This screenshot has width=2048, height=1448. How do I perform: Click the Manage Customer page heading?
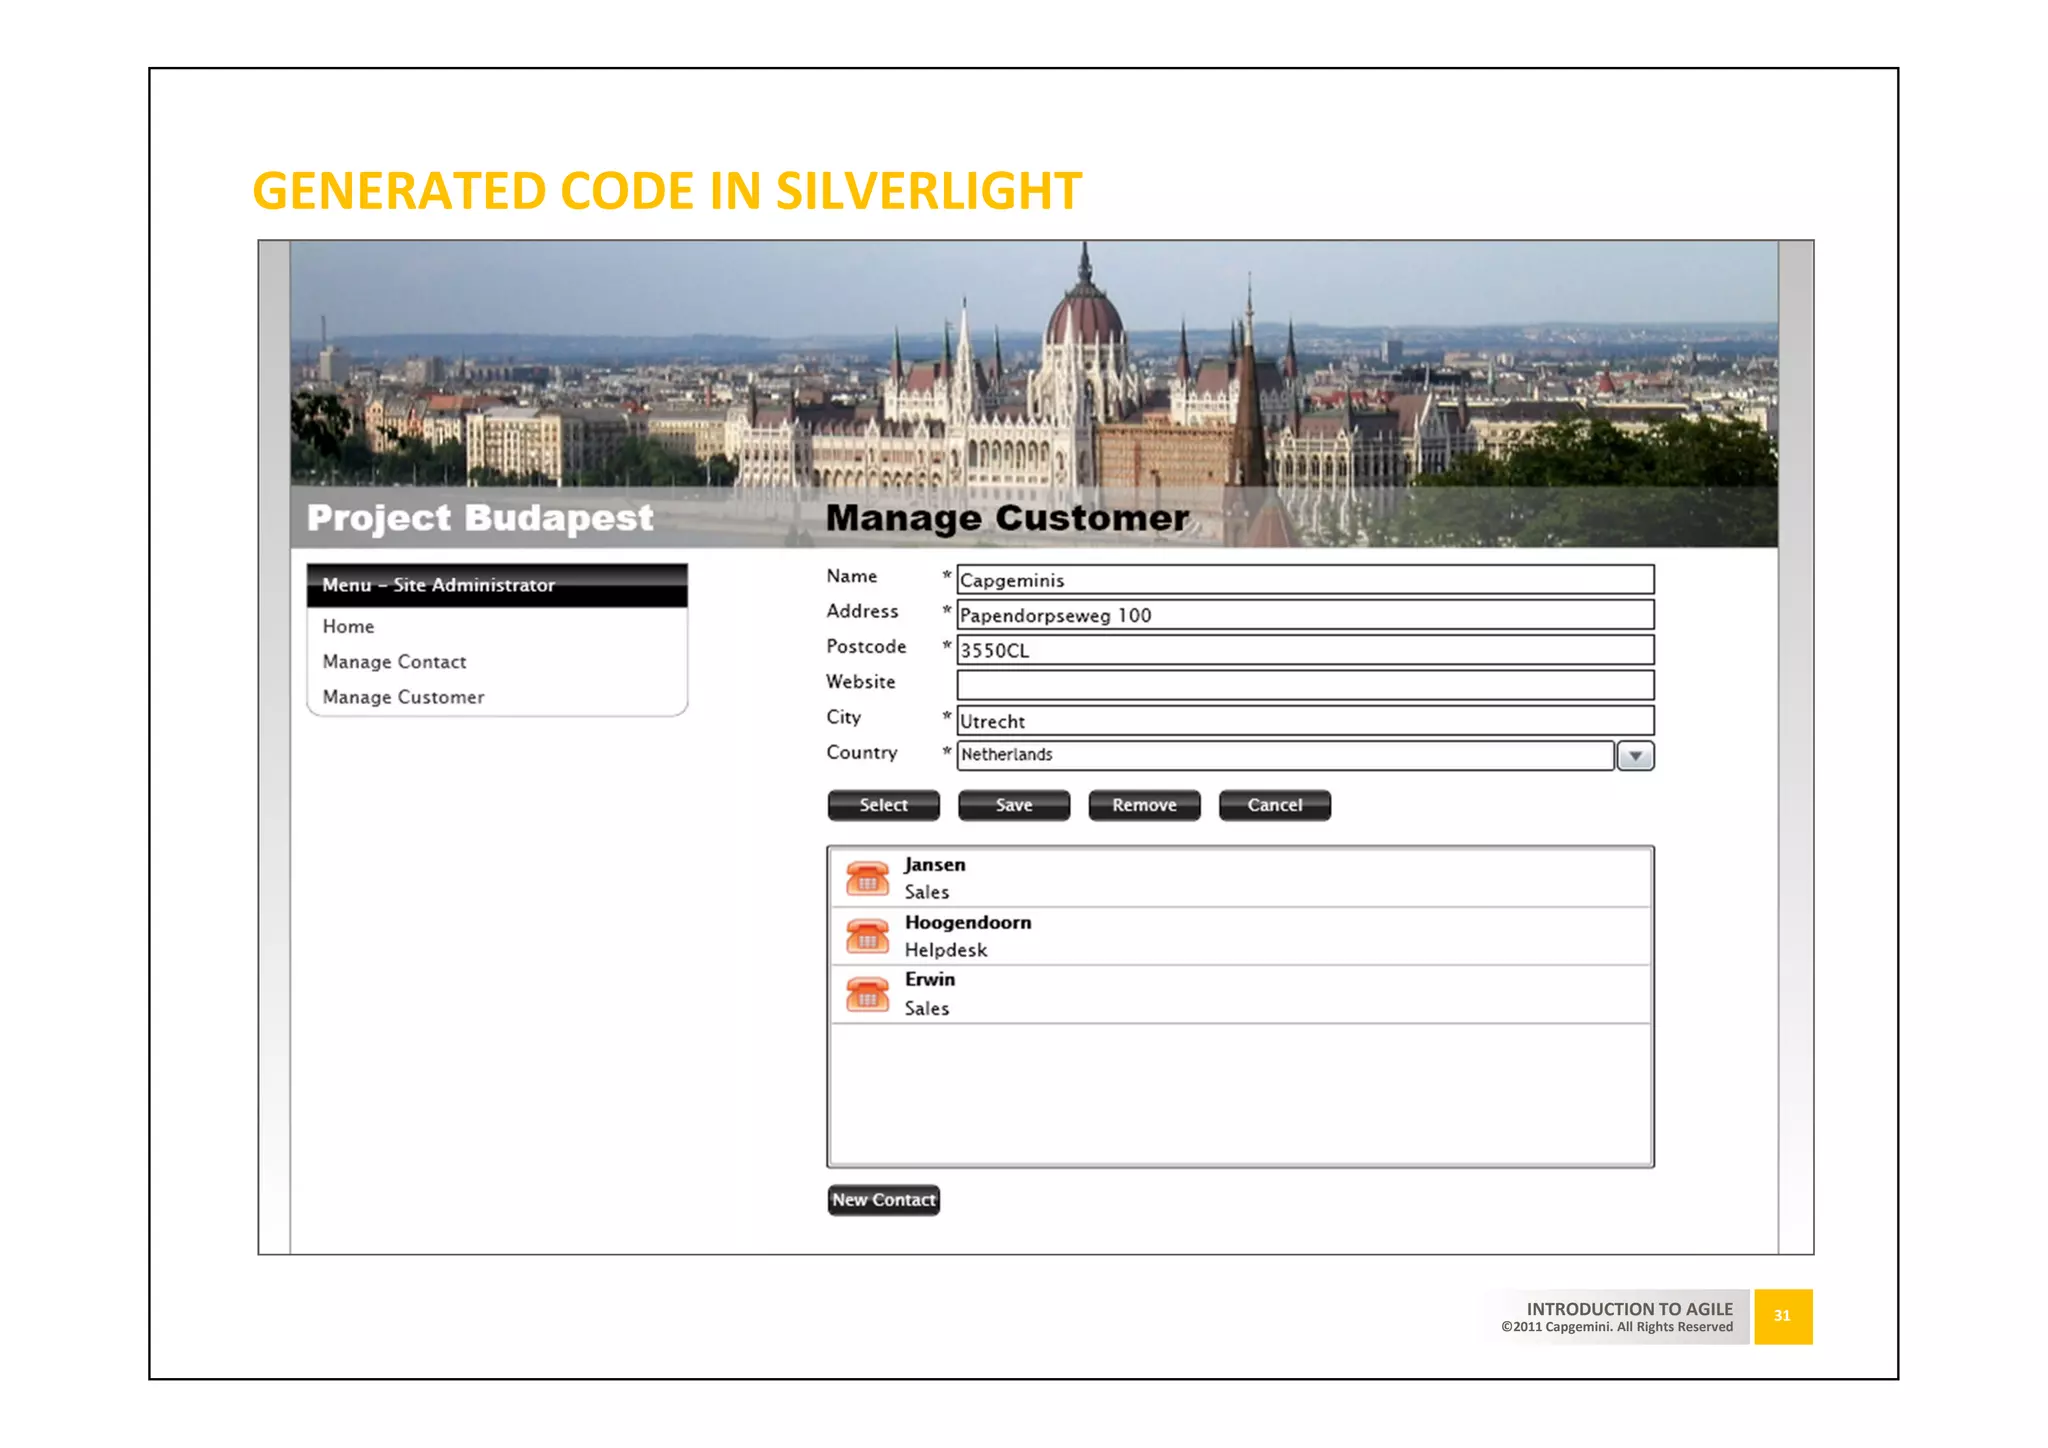point(1008,518)
